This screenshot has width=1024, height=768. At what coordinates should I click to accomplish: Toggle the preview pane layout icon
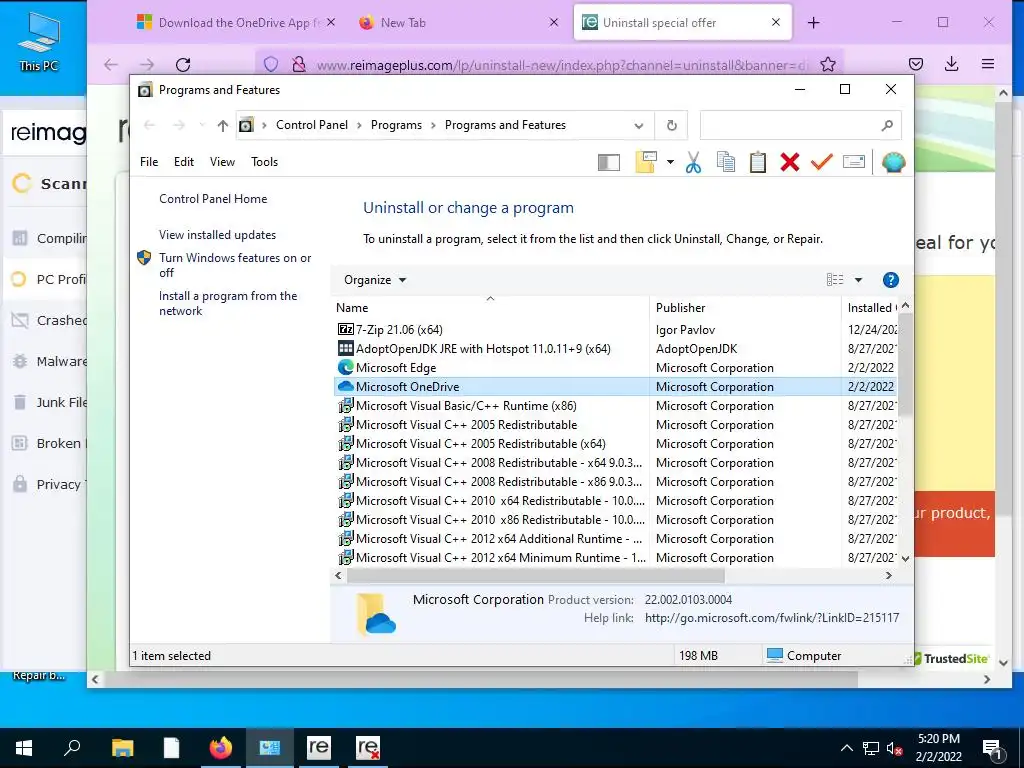pyautogui.click(x=609, y=162)
